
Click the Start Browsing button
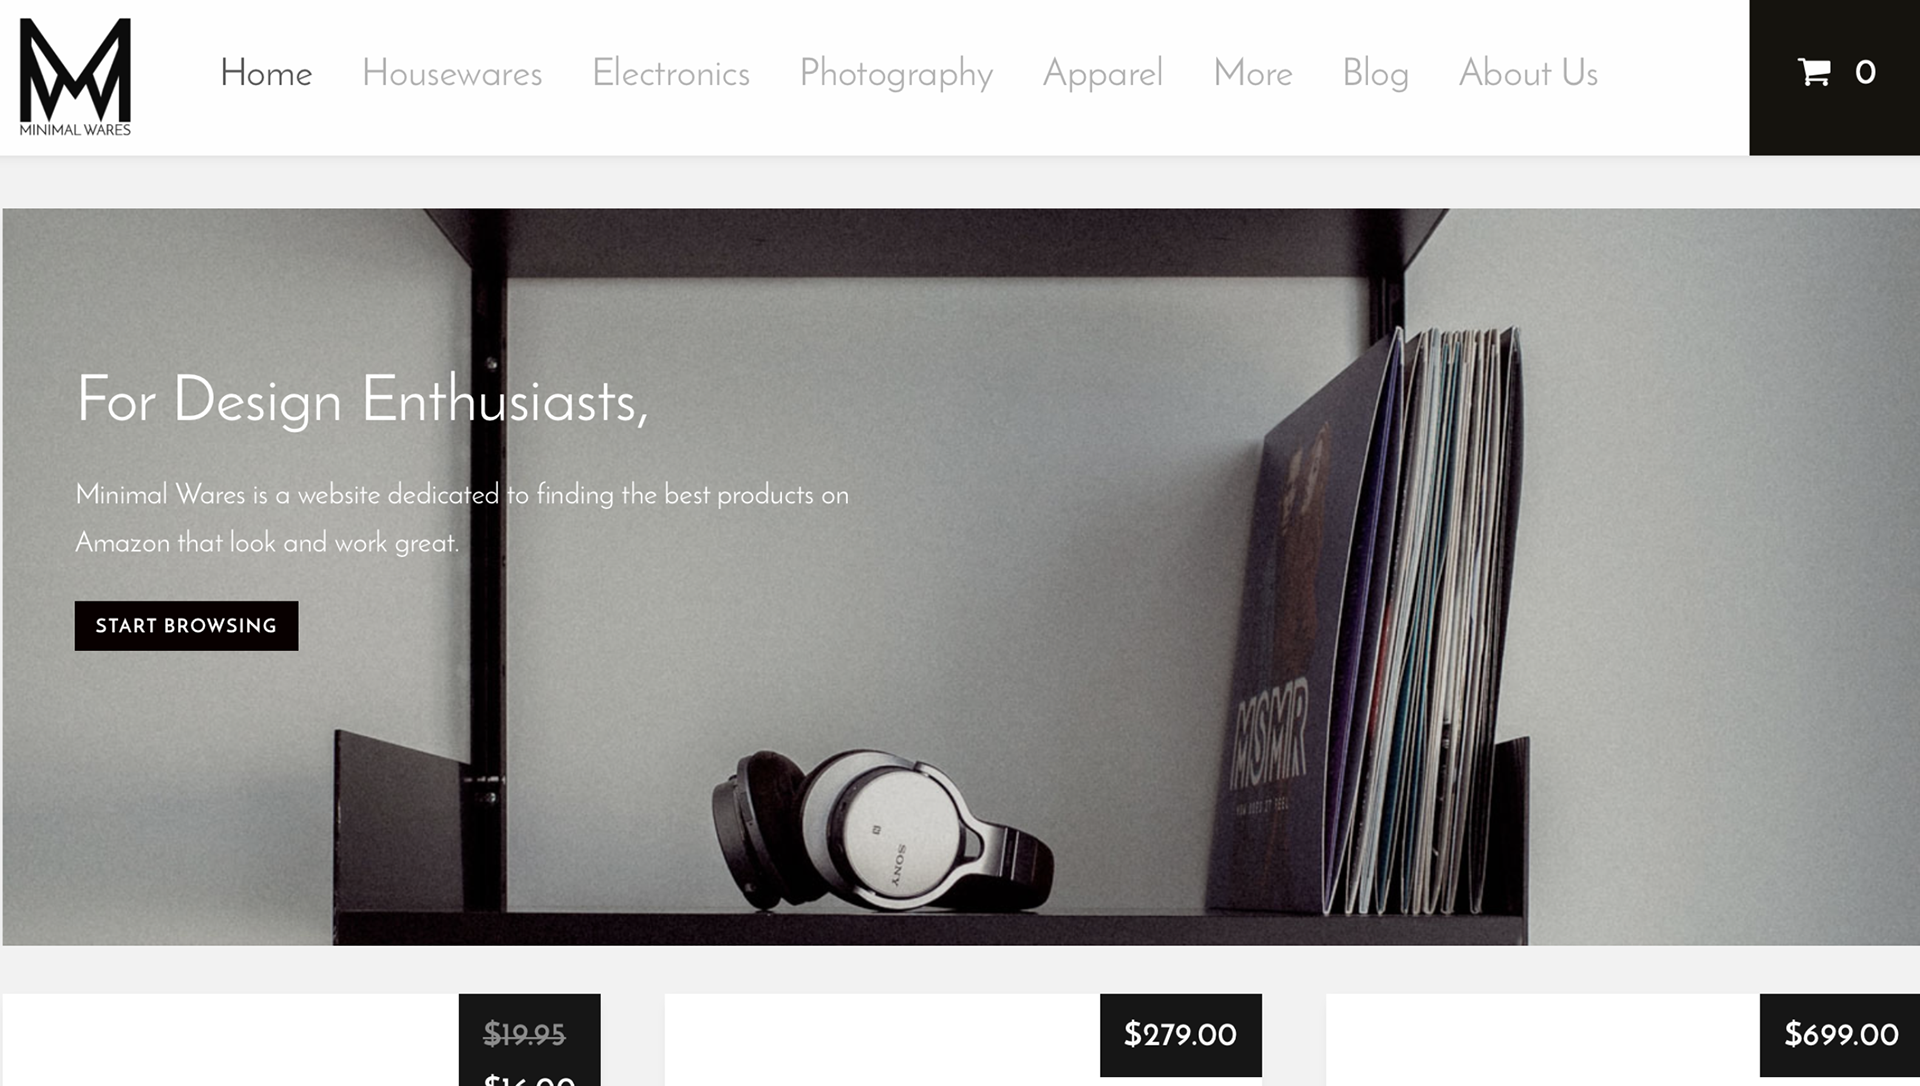point(186,626)
